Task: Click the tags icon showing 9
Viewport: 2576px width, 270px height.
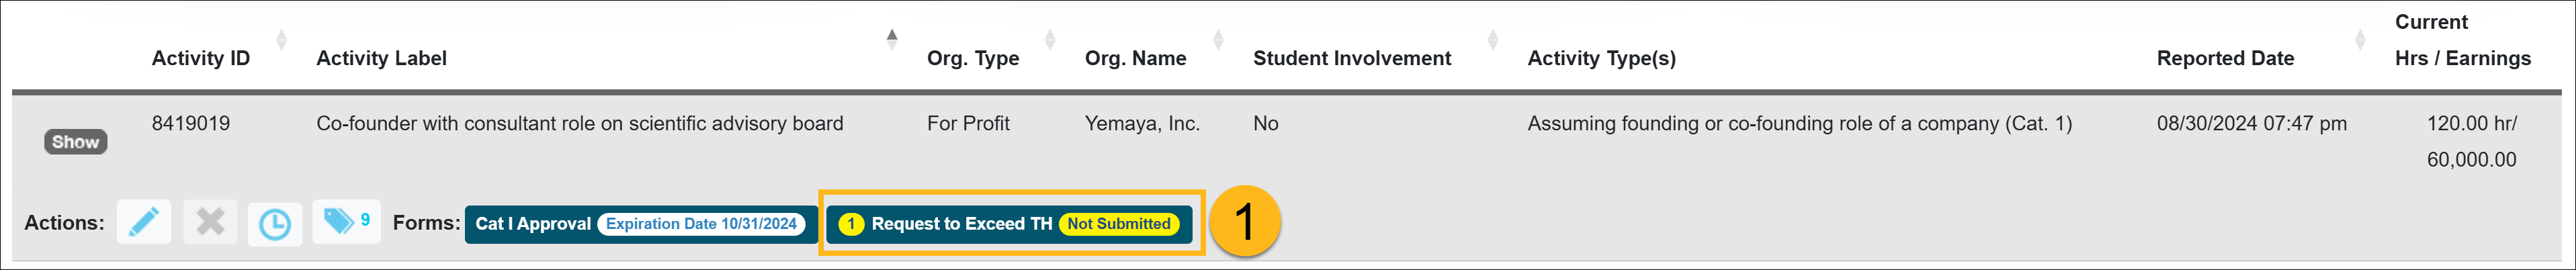Action: tap(346, 221)
